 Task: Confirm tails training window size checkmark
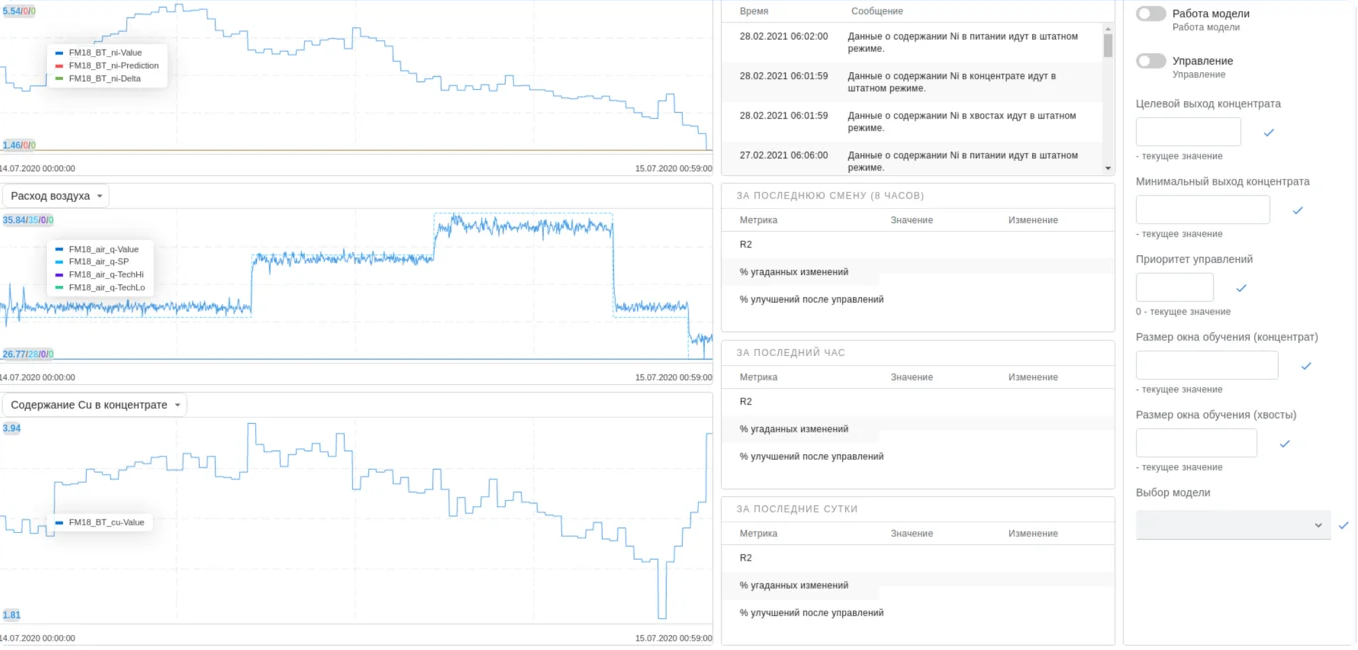(1285, 444)
